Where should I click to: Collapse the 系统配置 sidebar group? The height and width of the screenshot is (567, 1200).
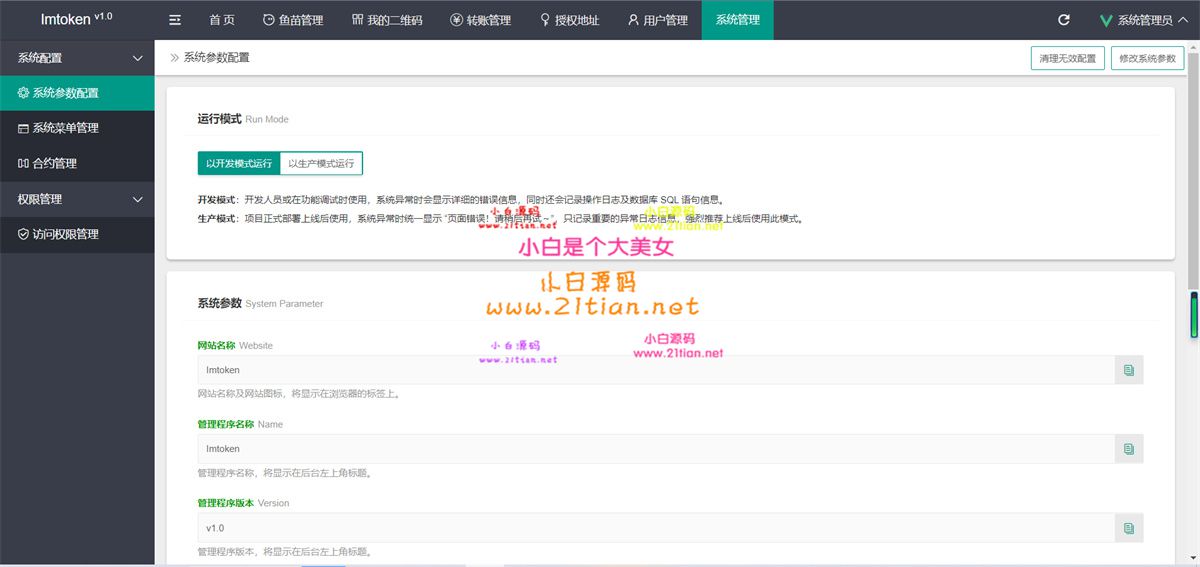click(77, 58)
